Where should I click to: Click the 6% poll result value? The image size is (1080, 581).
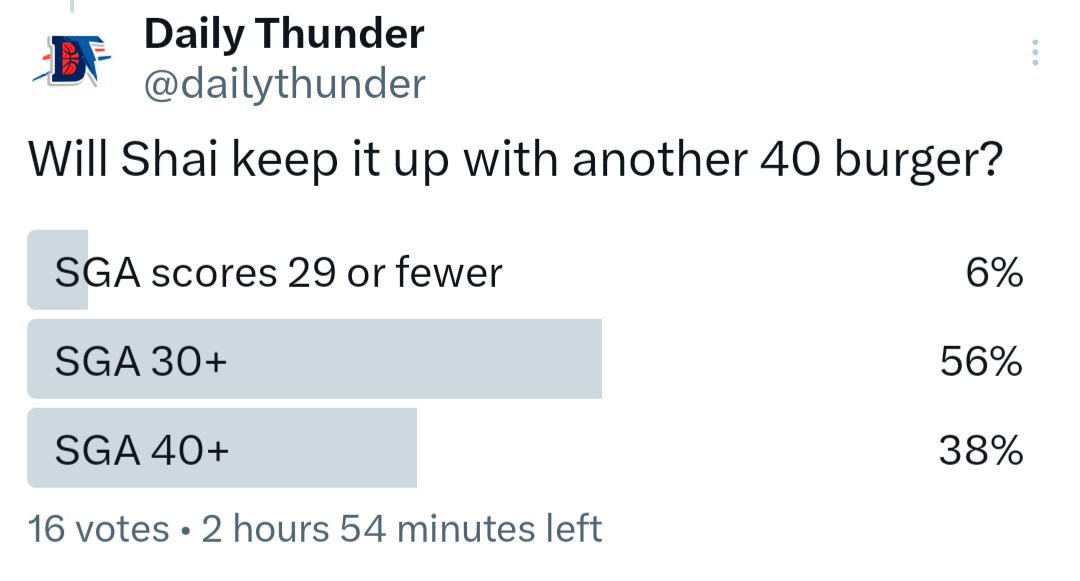(994, 272)
